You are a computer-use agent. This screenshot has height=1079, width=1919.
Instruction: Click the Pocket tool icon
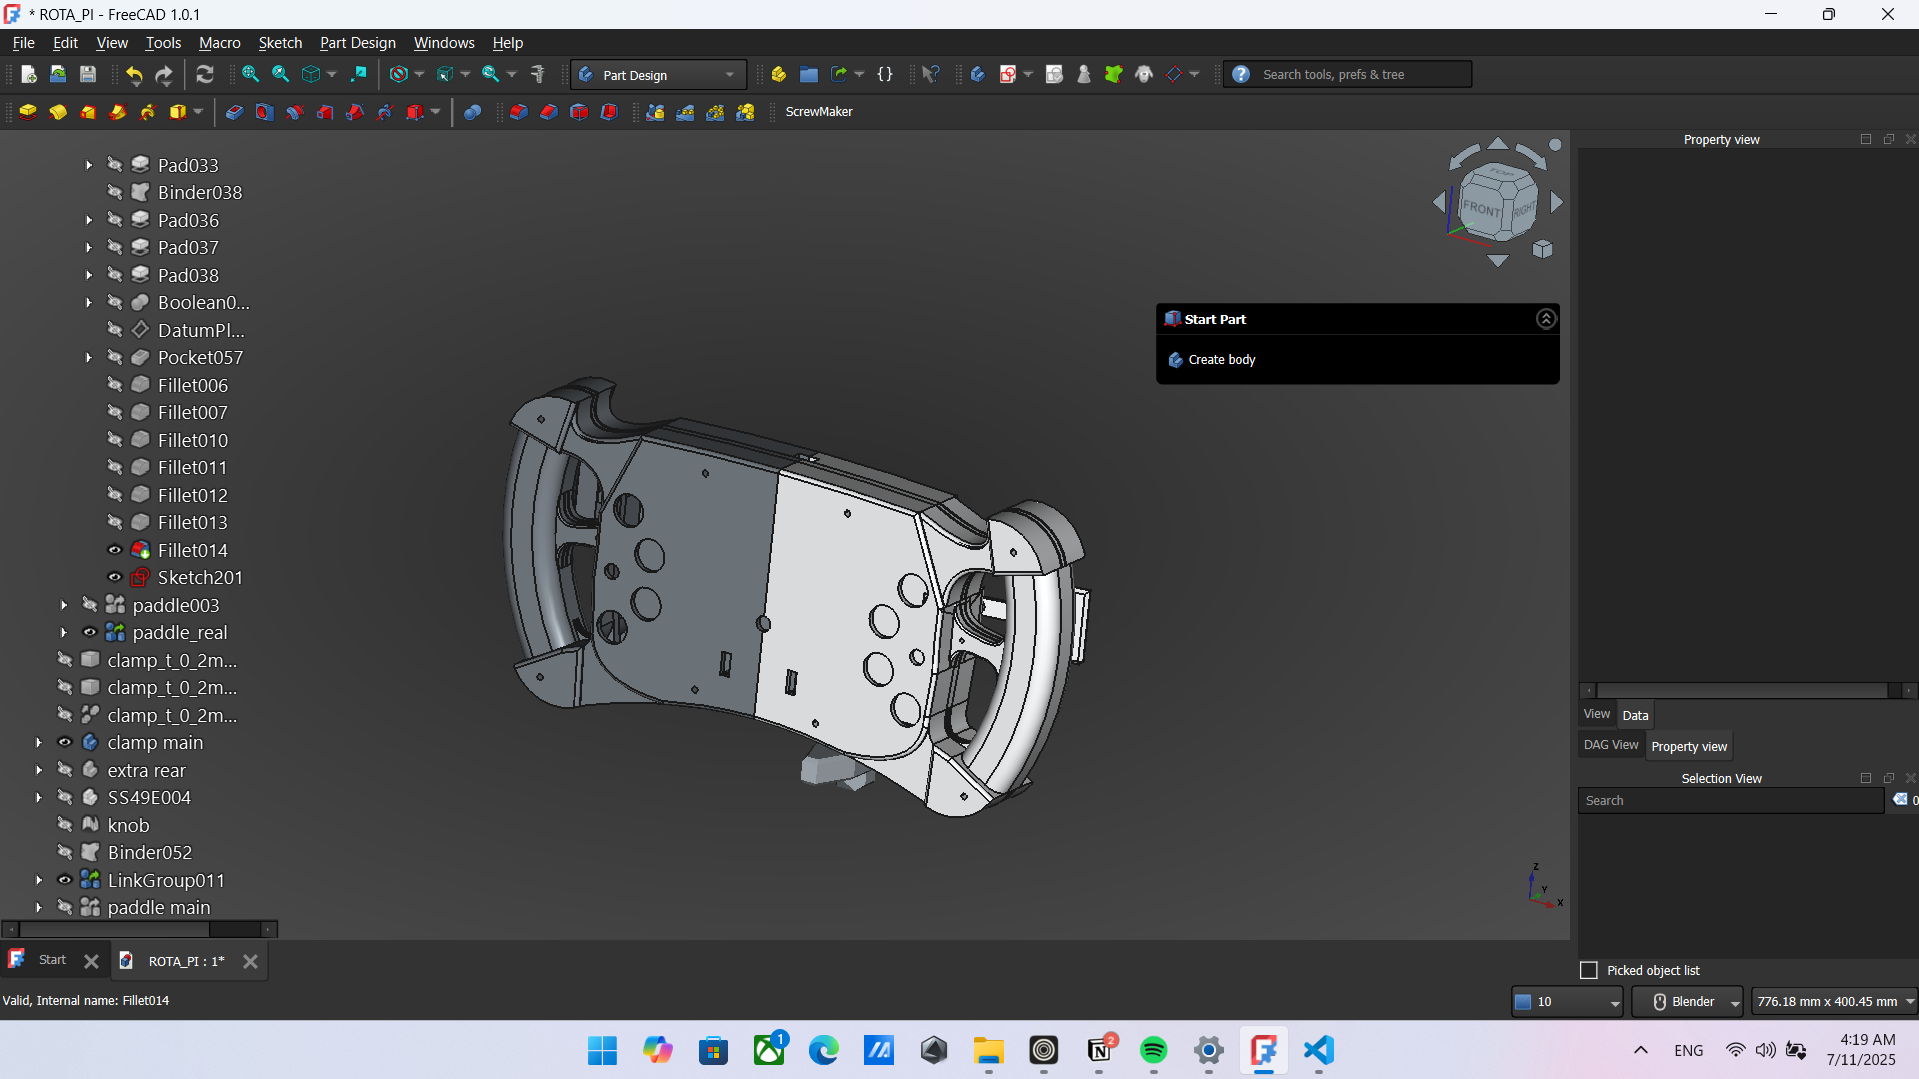(234, 112)
